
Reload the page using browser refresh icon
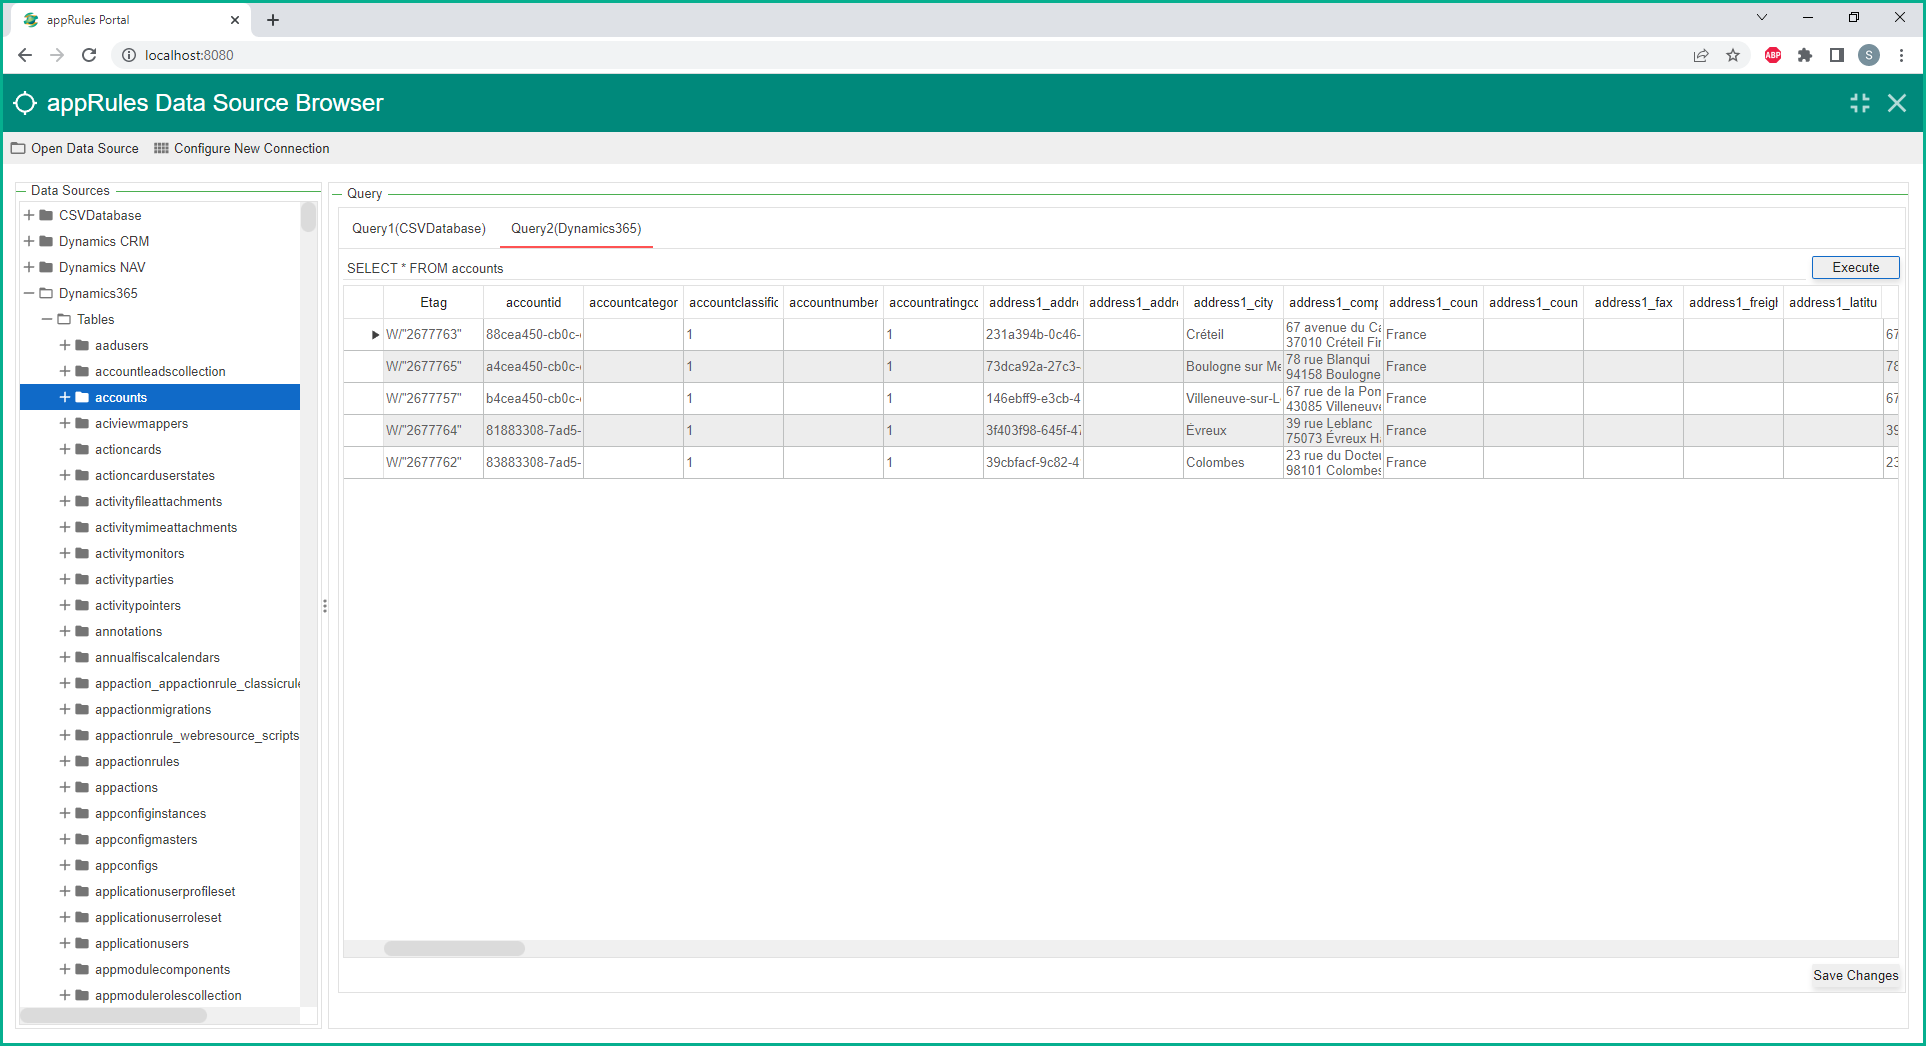pos(89,55)
